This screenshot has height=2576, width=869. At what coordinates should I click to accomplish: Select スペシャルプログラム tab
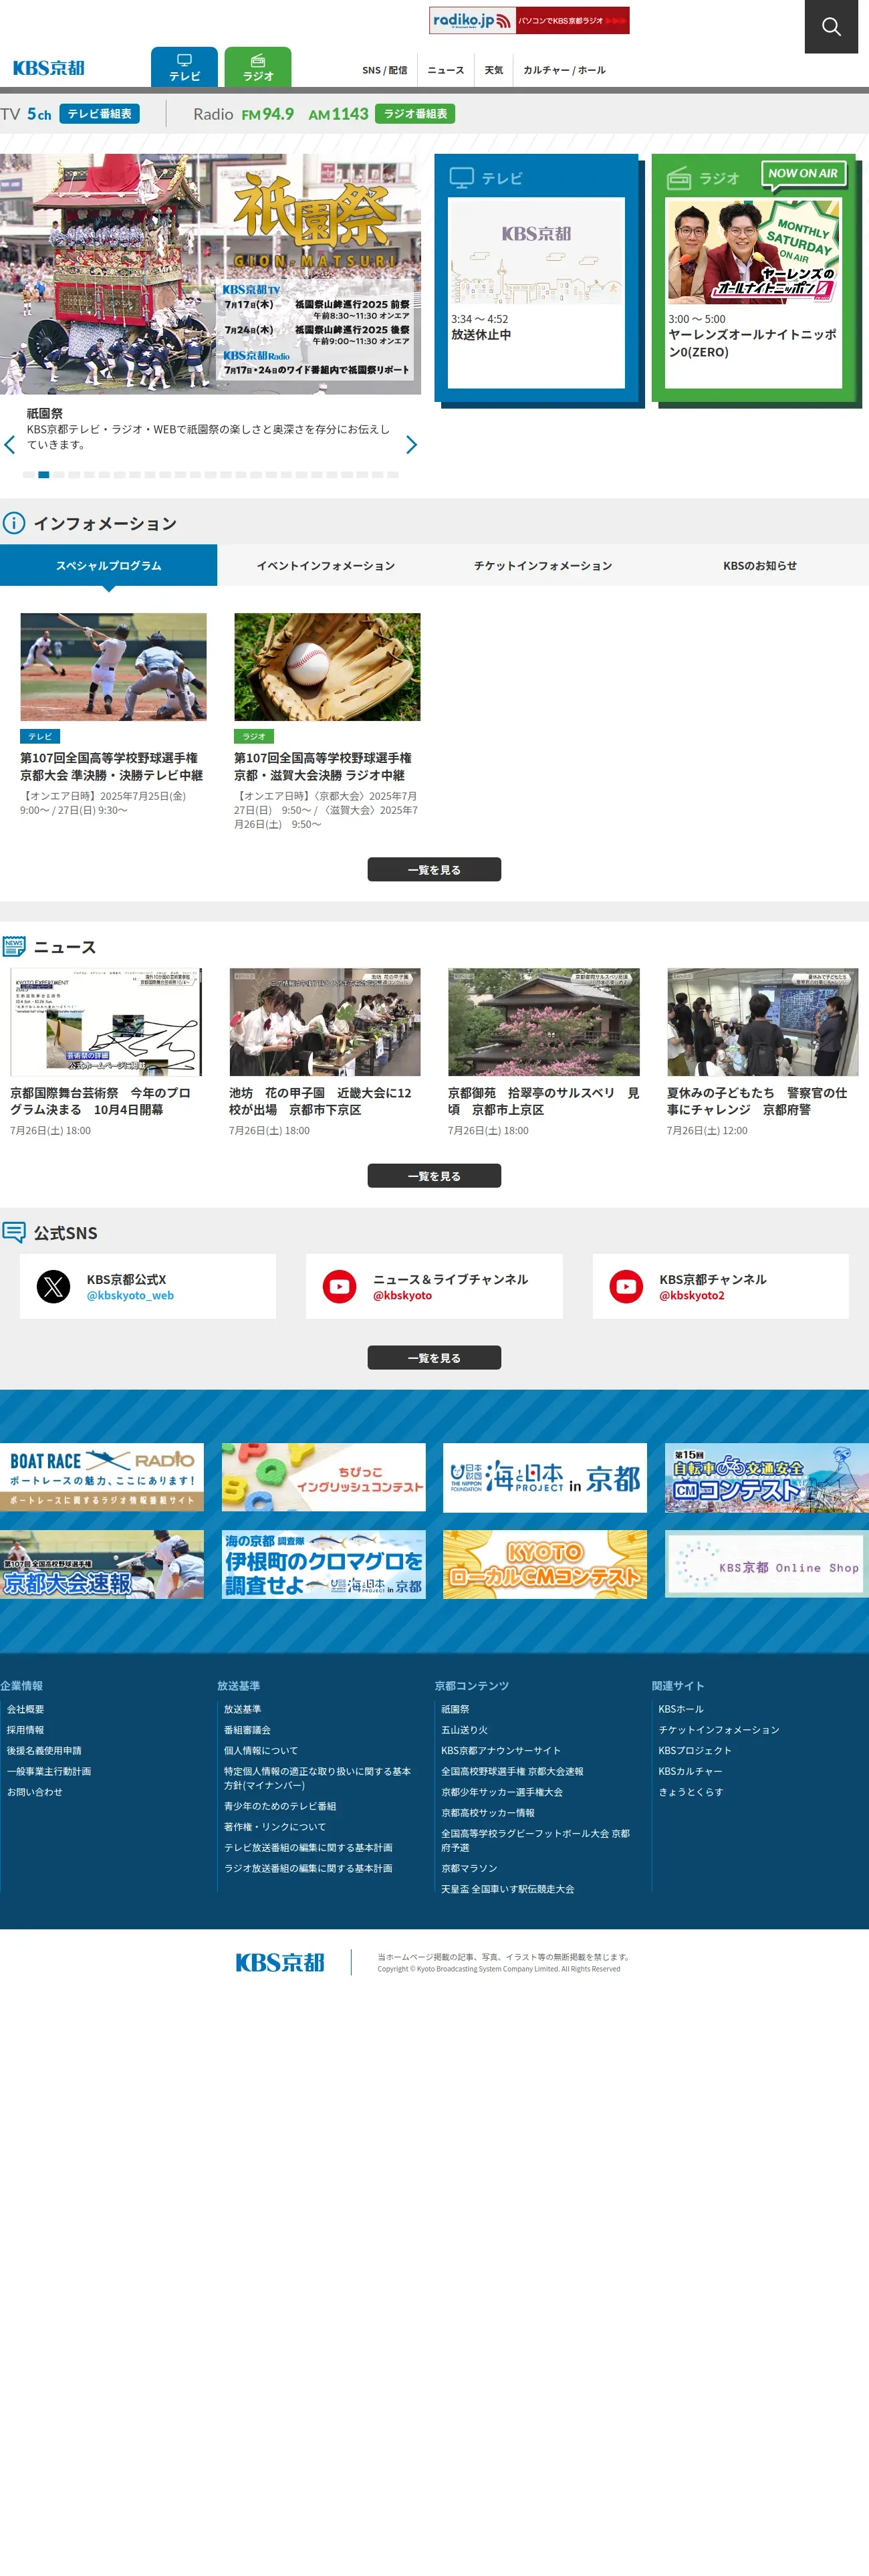(108, 565)
